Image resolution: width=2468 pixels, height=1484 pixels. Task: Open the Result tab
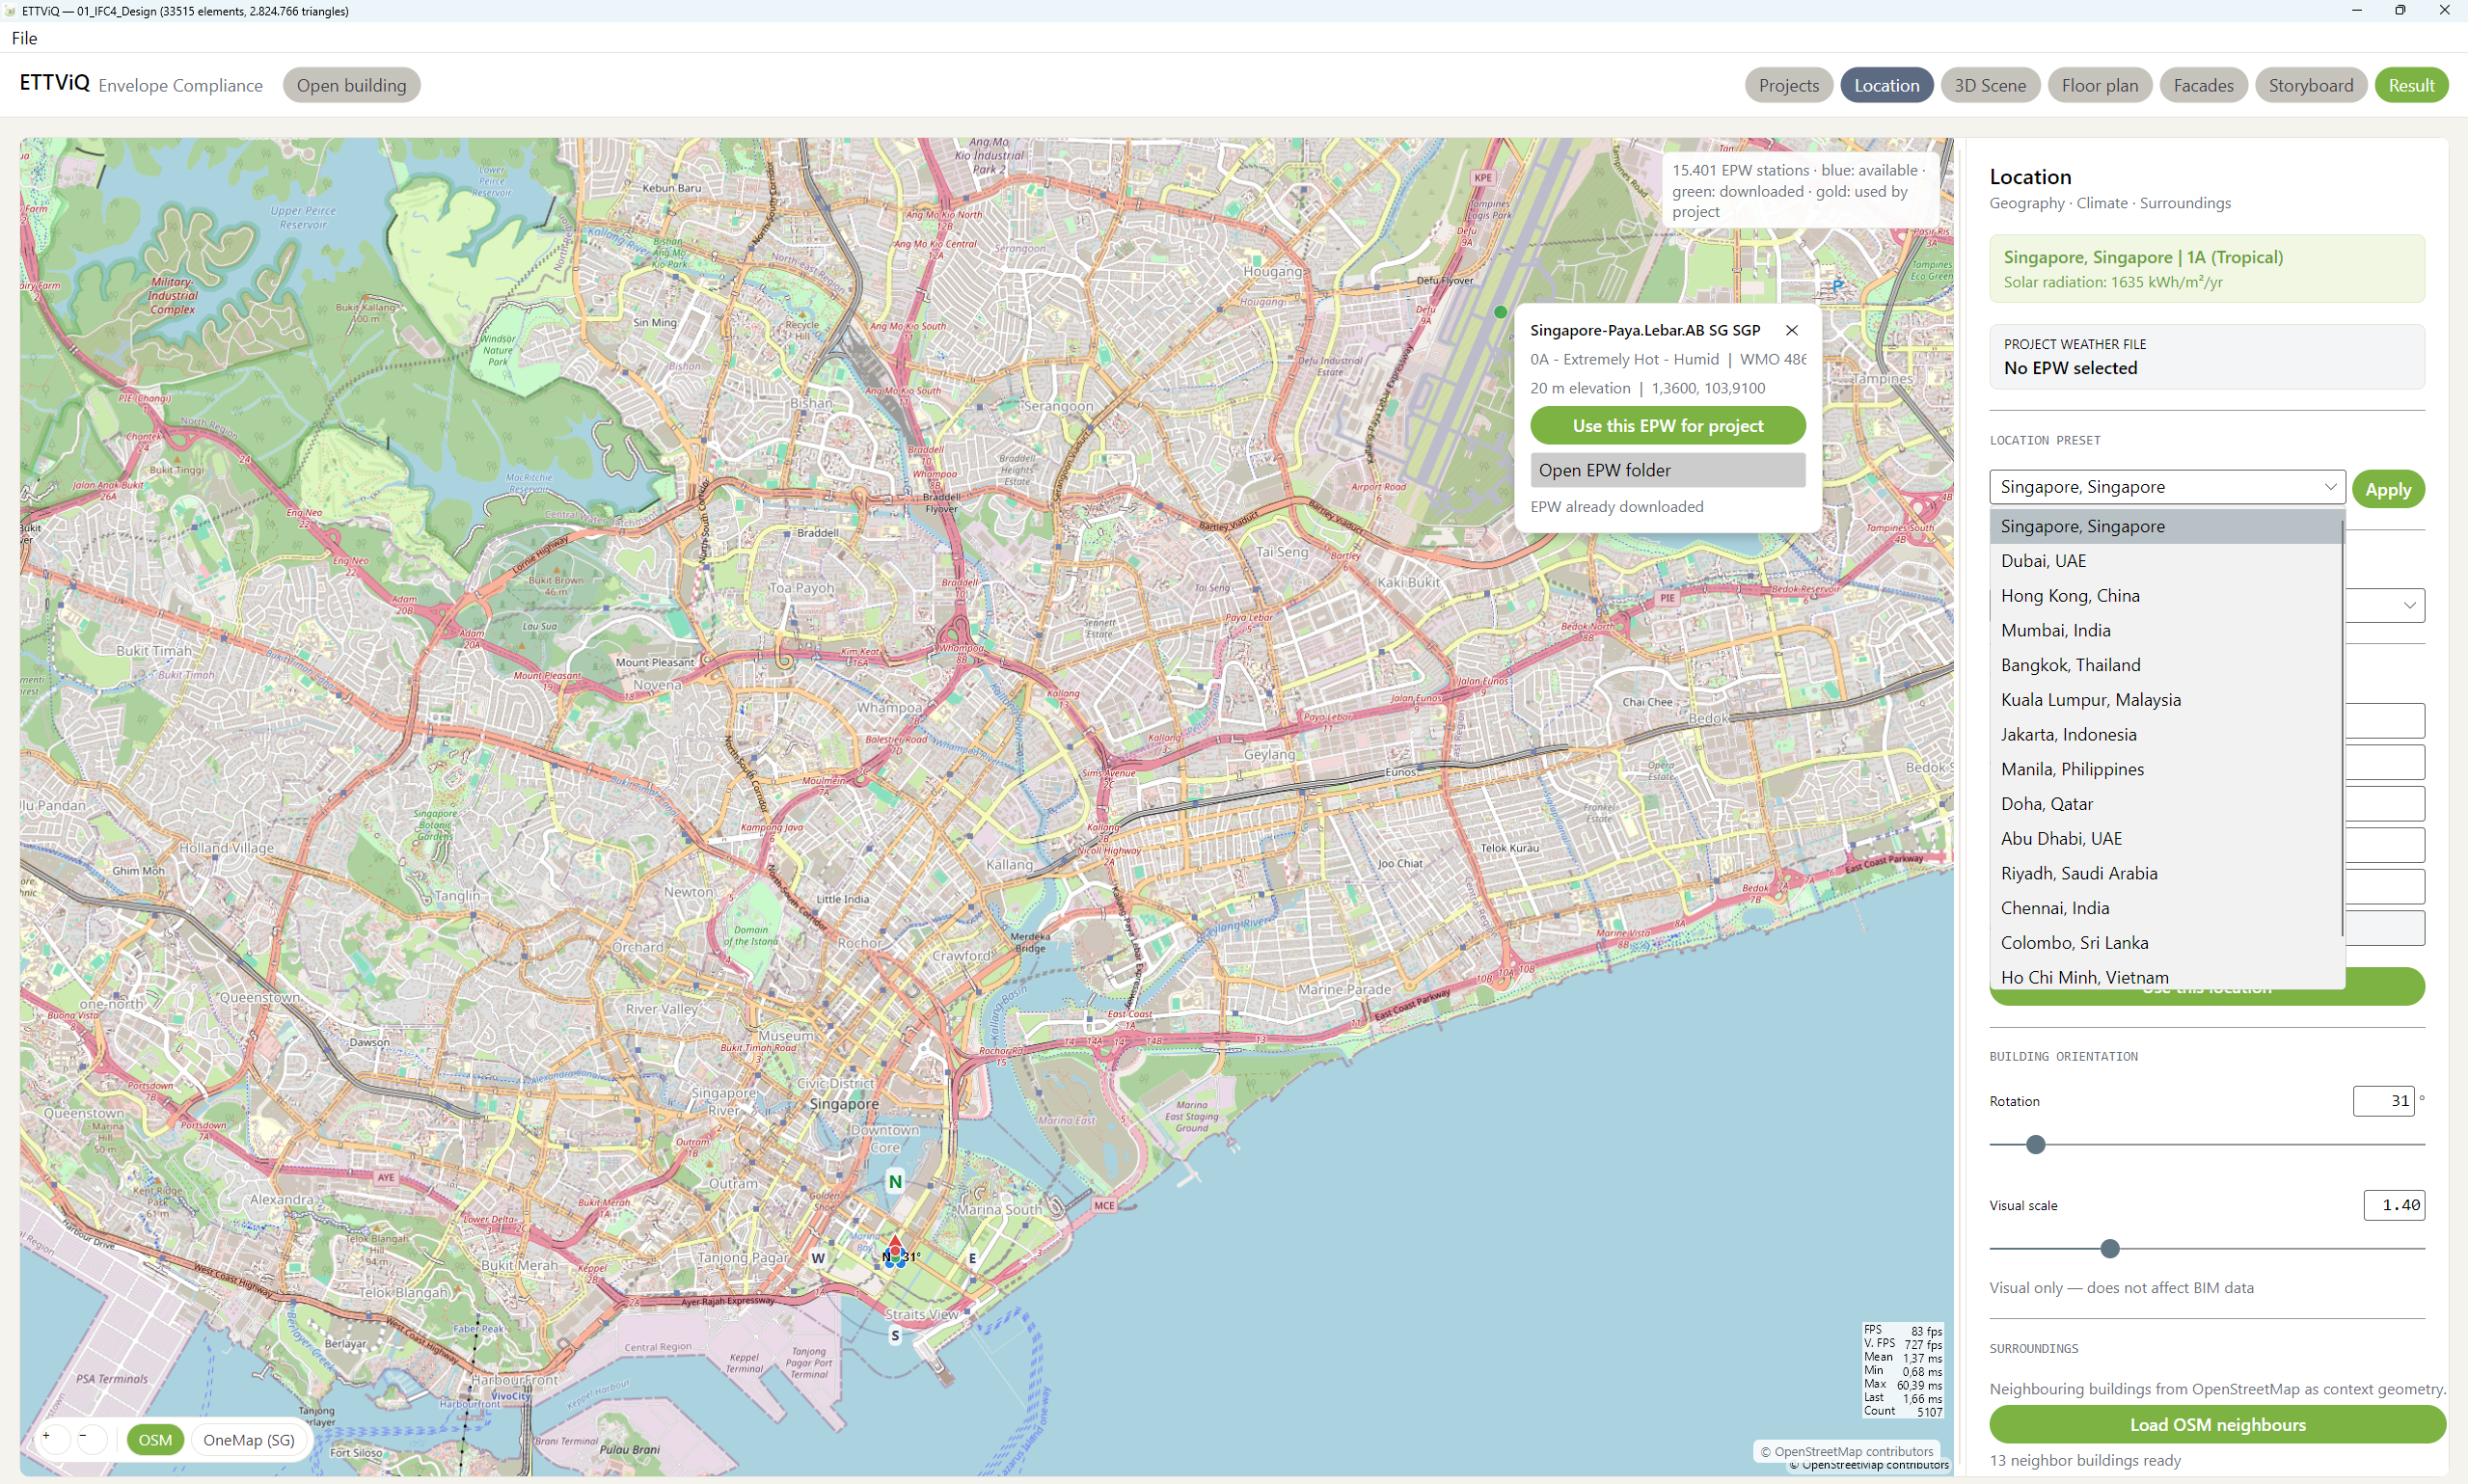(x=2411, y=85)
